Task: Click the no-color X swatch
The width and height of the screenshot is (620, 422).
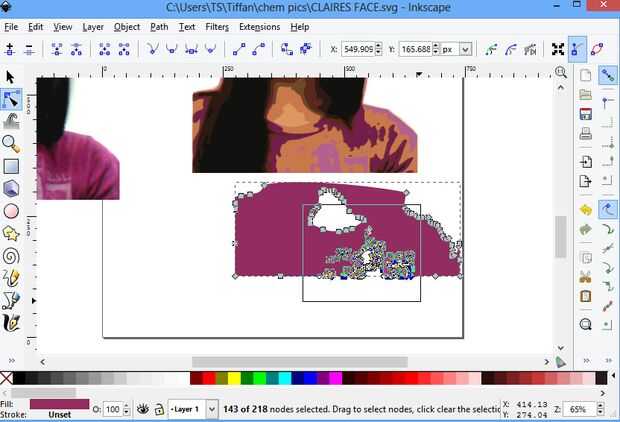Action: [6, 378]
